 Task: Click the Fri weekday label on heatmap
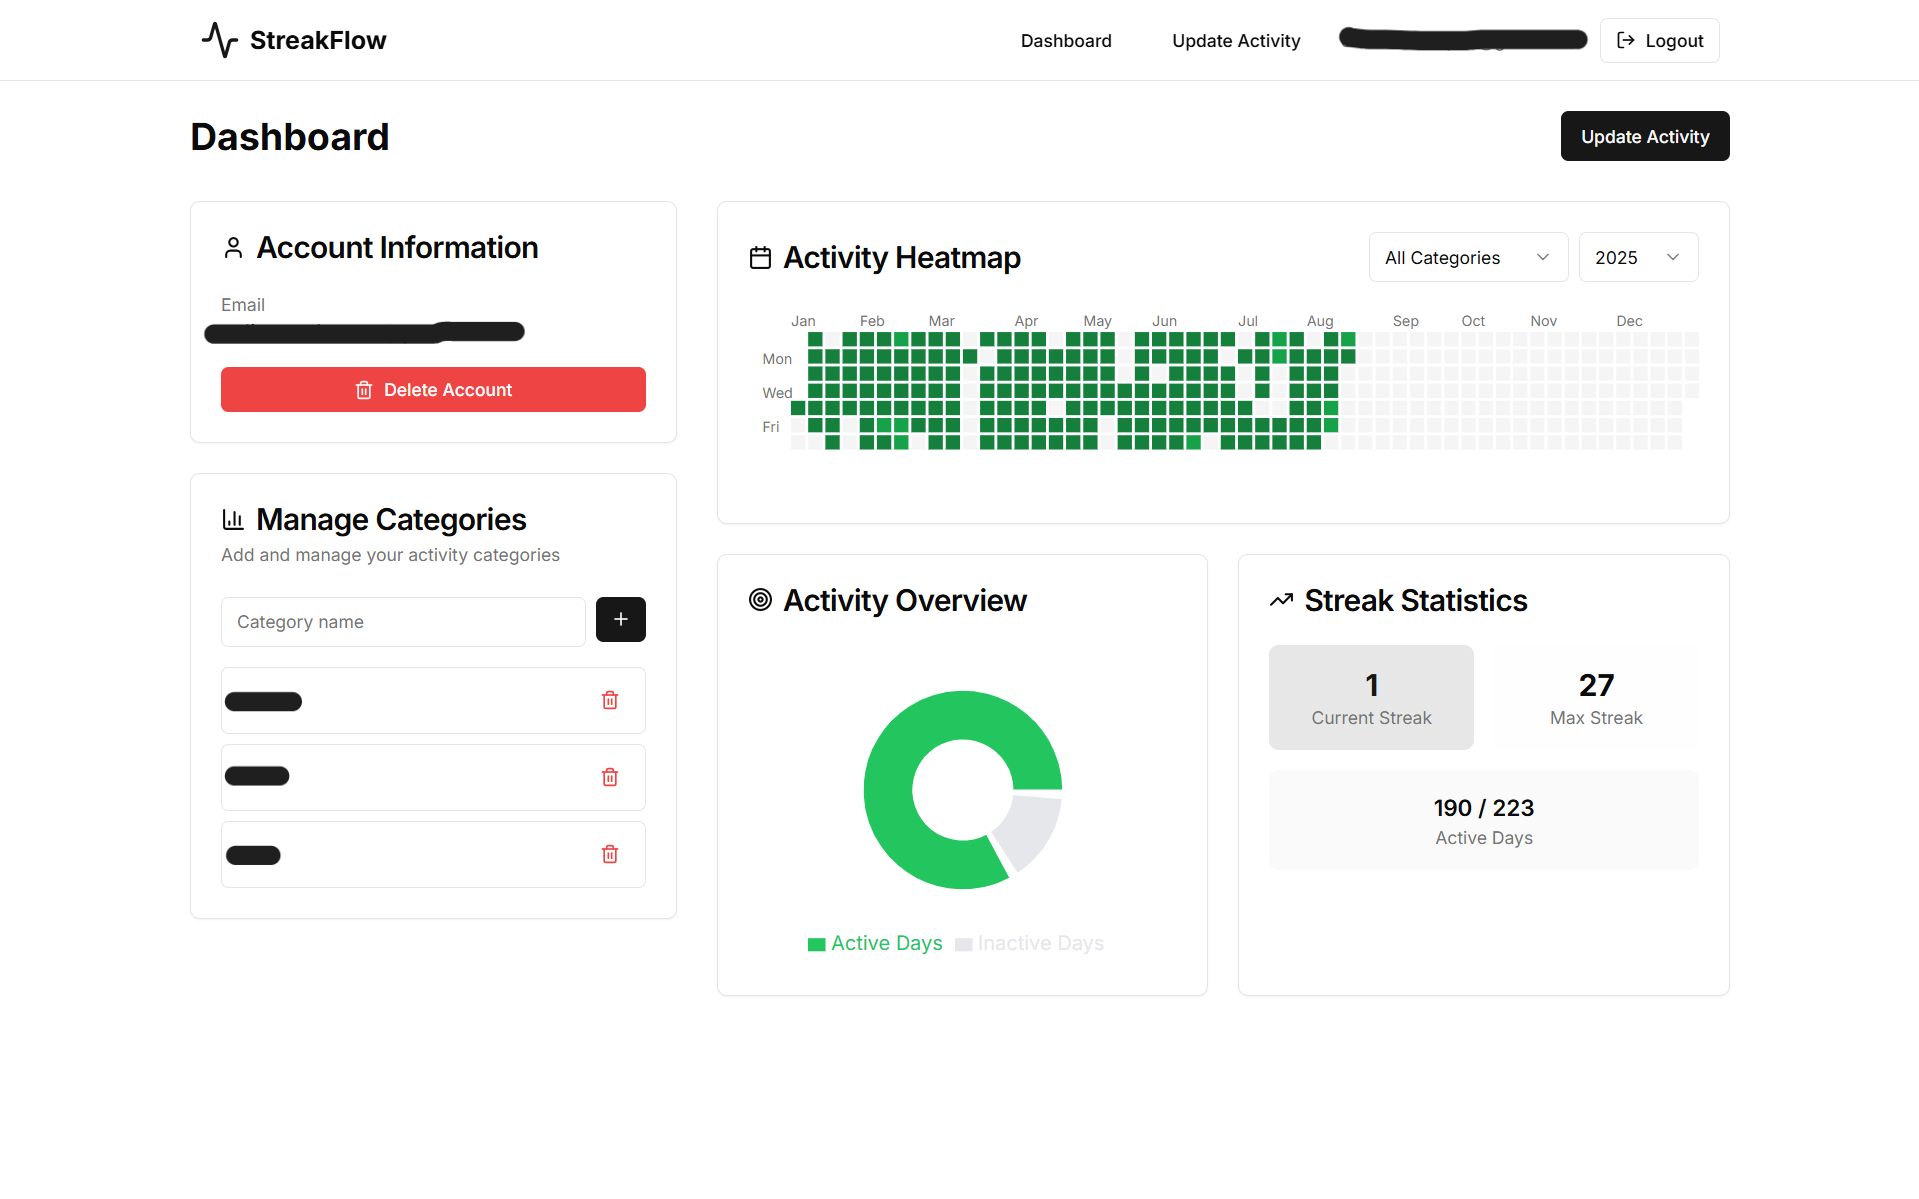coord(770,427)
